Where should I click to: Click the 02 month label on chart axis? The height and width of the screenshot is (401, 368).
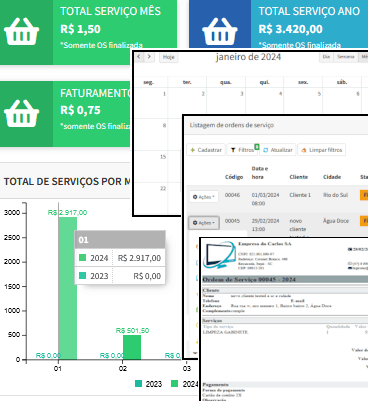[x=123, y=369]
